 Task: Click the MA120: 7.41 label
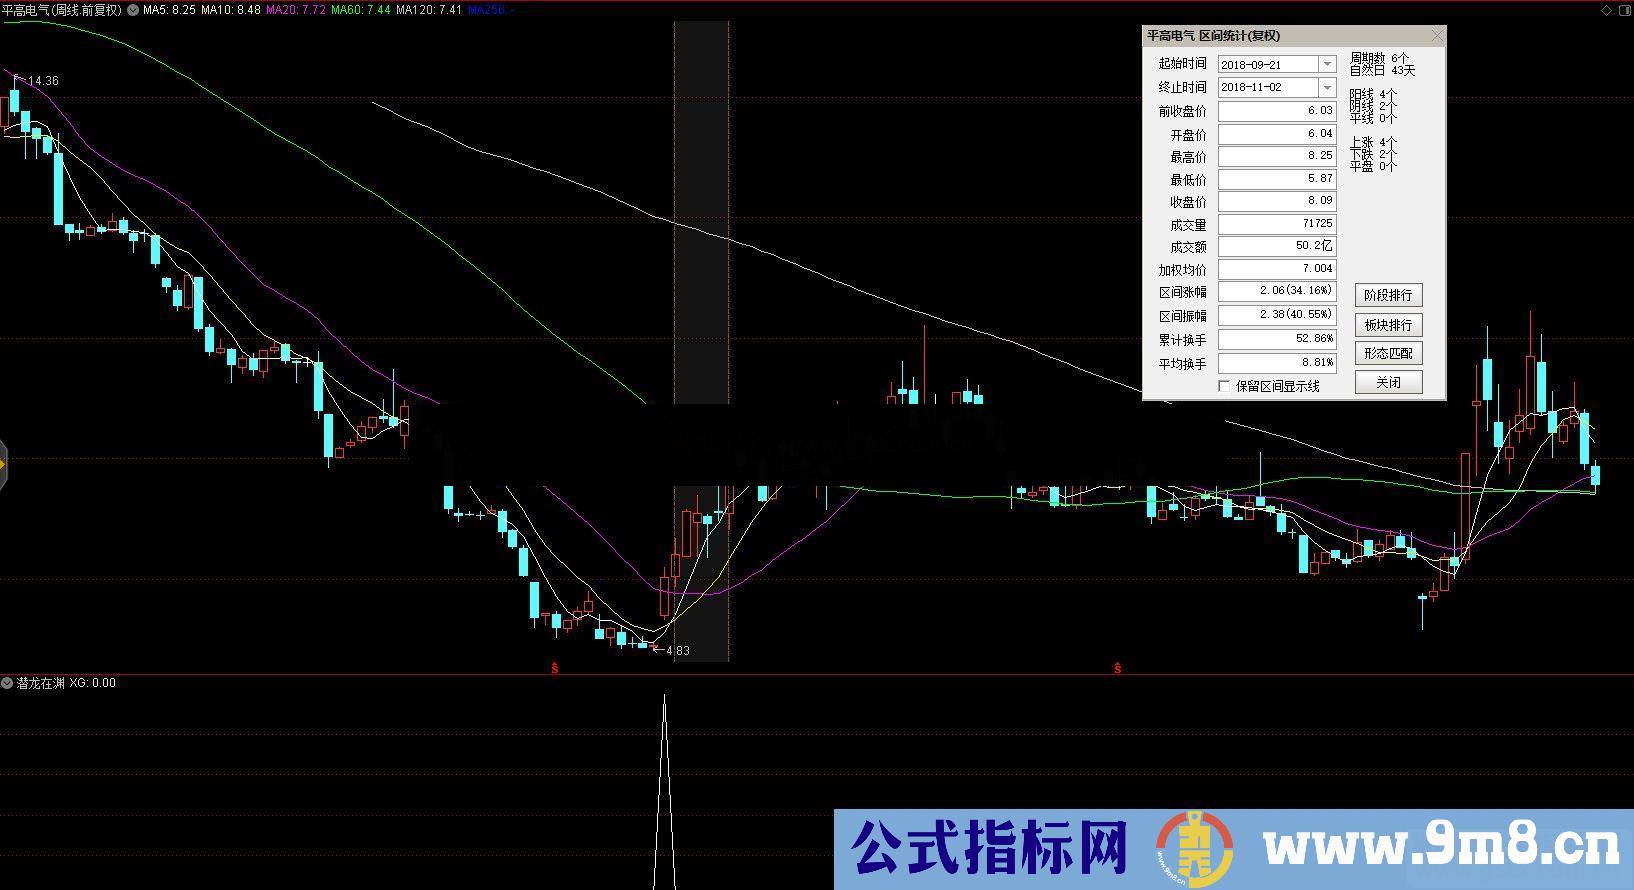coord(429,10)
